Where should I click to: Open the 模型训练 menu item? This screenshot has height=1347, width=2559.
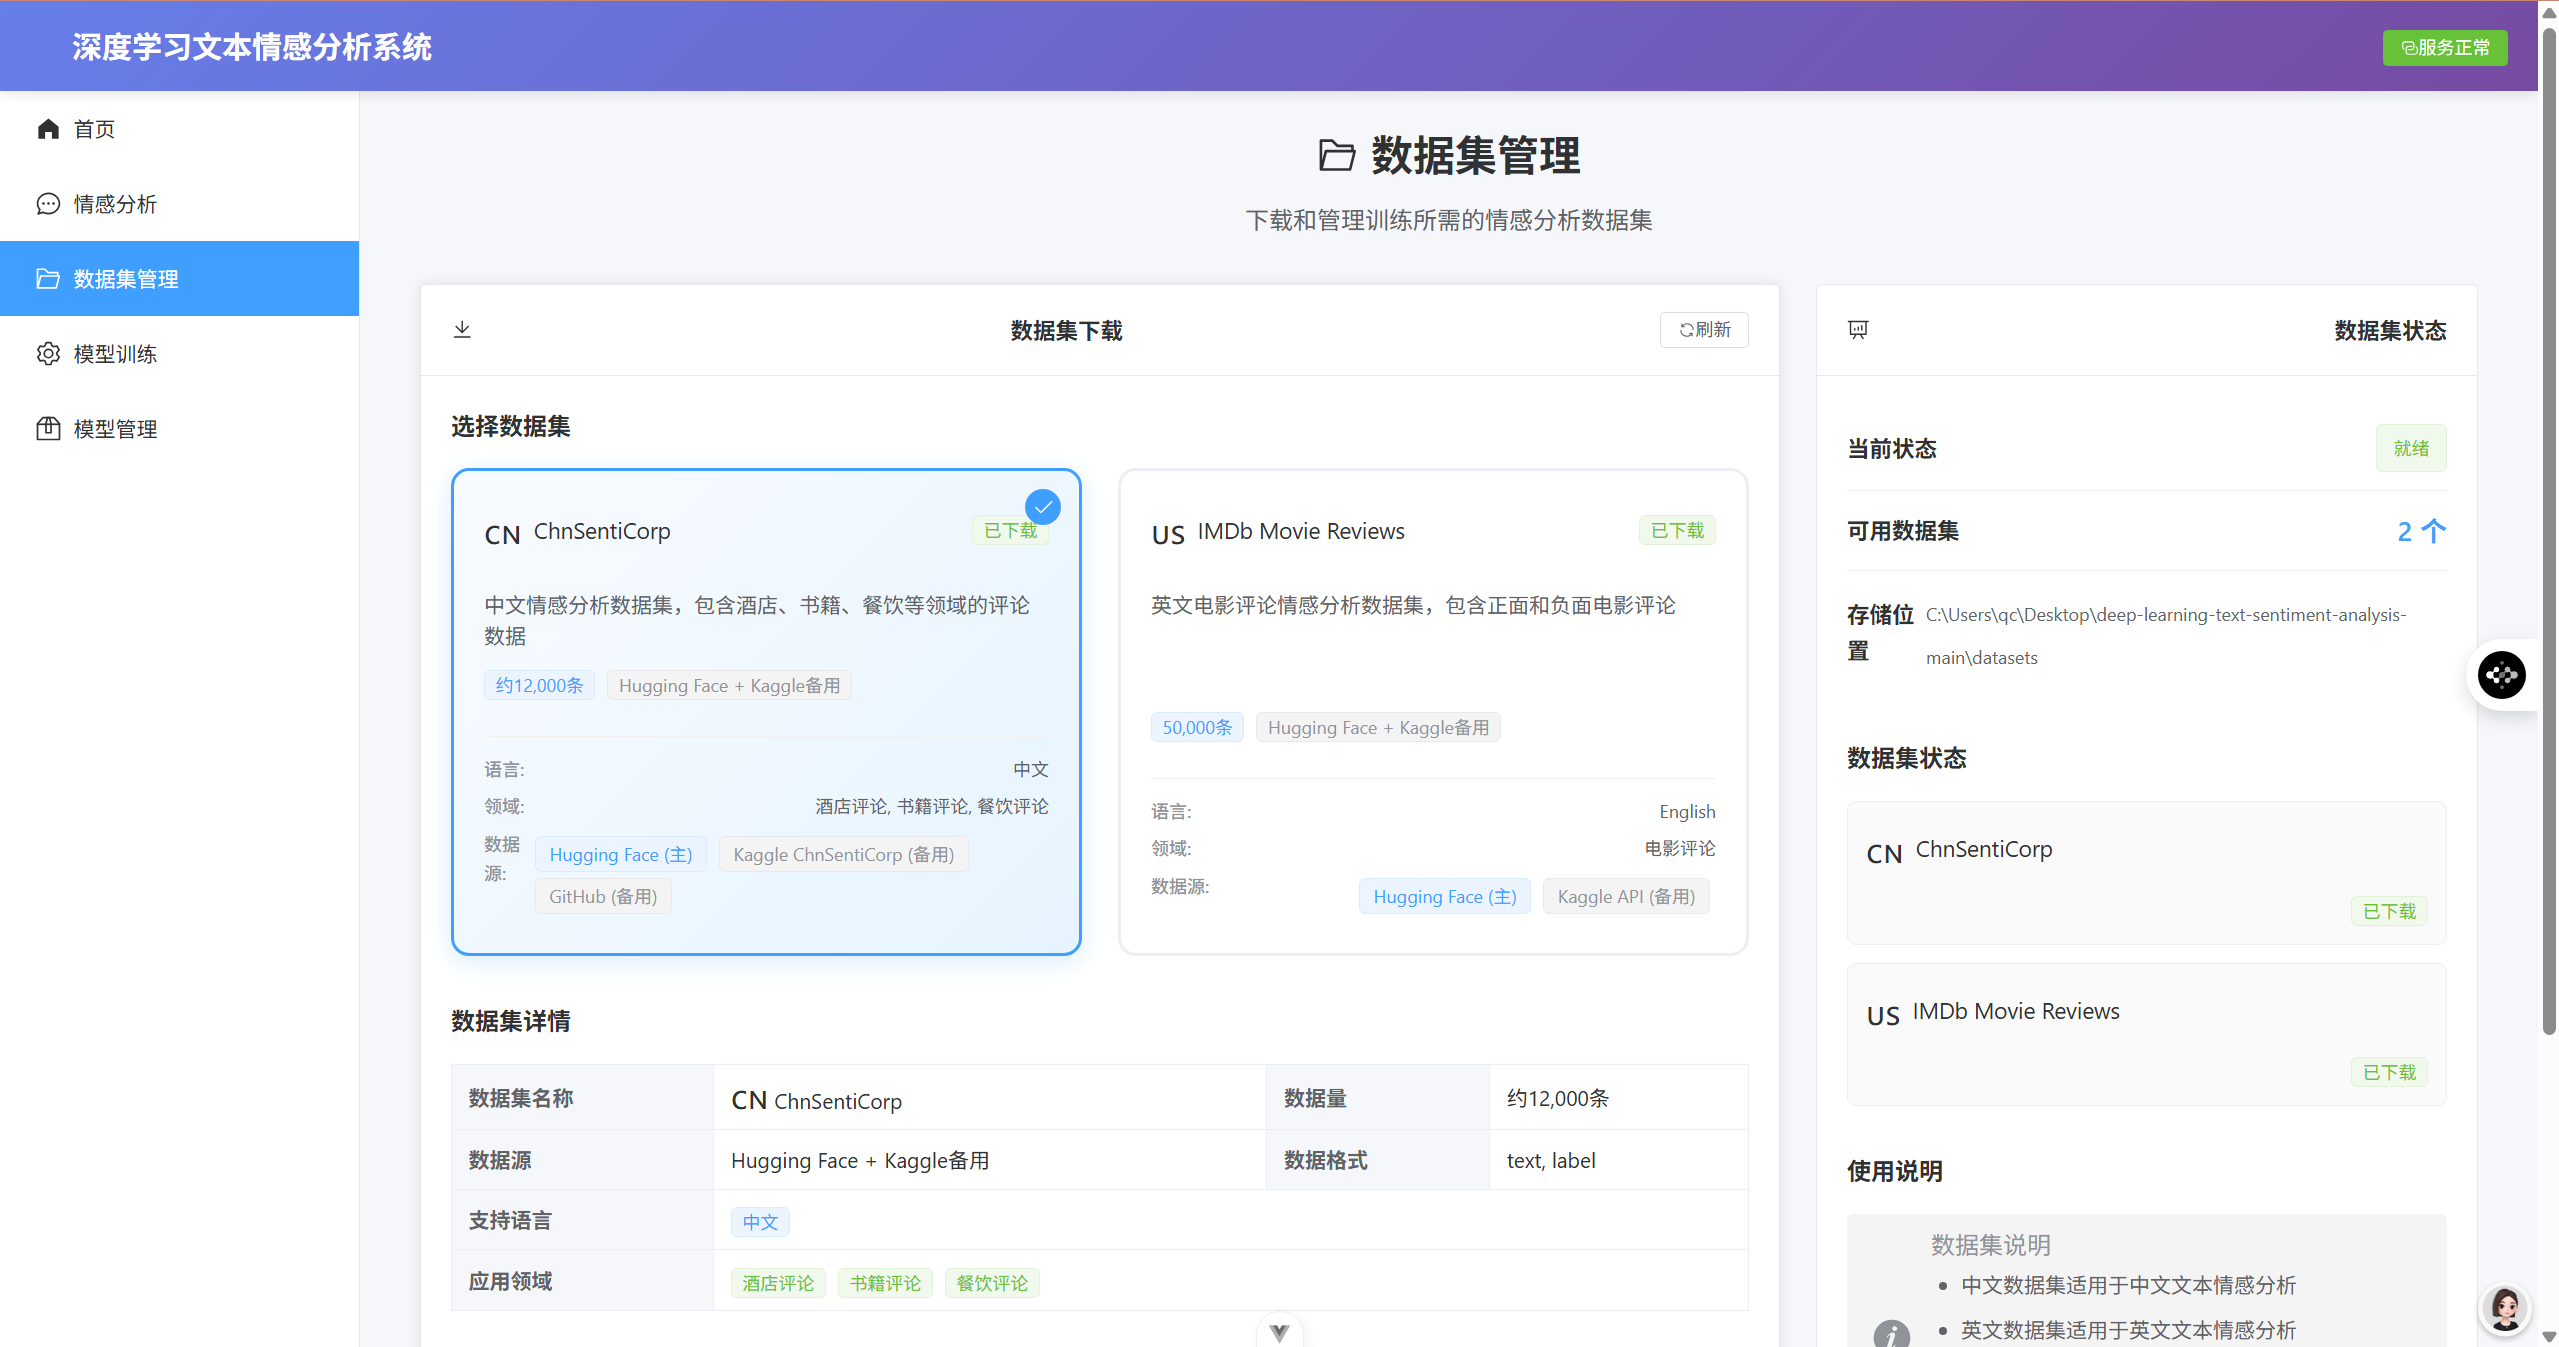pyautogui.click(x=115, y=354)
